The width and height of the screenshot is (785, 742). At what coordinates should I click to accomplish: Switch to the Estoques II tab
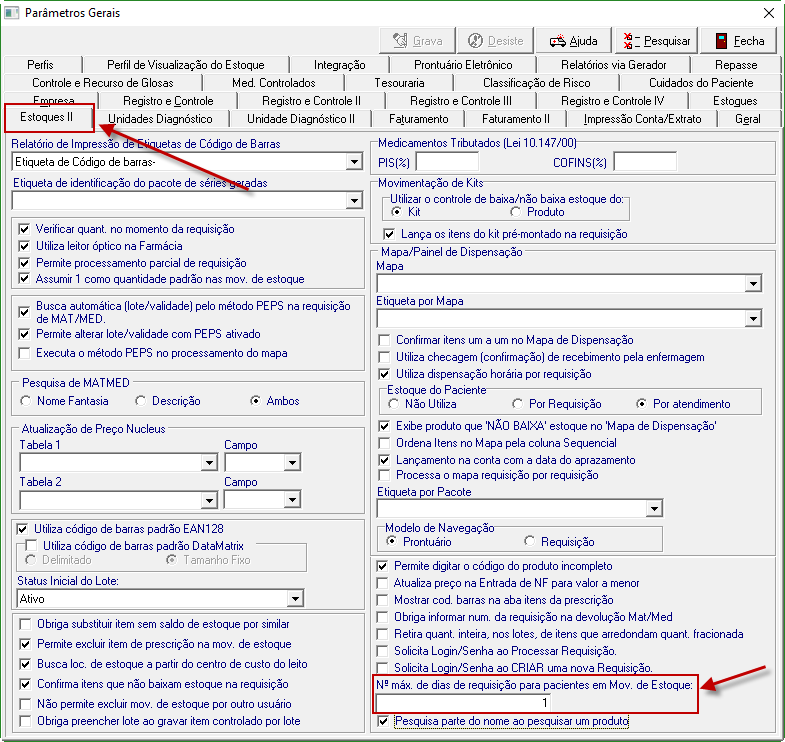click(x=47, y=117)
